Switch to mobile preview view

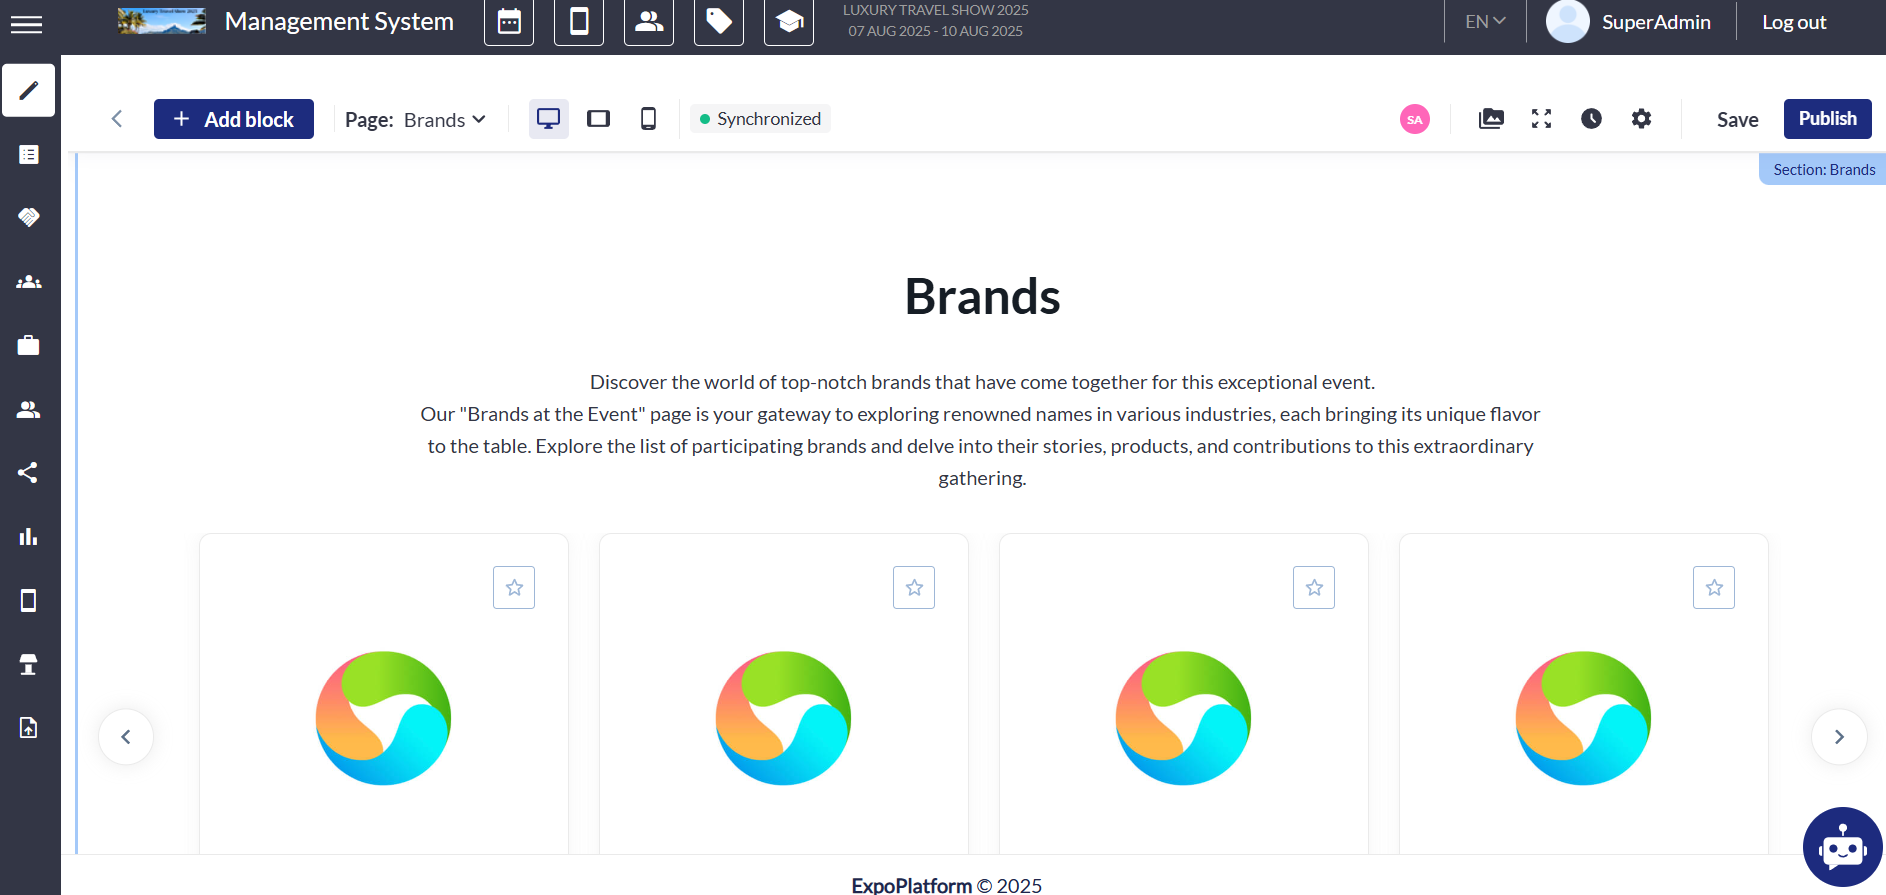[x=648, y=119]
